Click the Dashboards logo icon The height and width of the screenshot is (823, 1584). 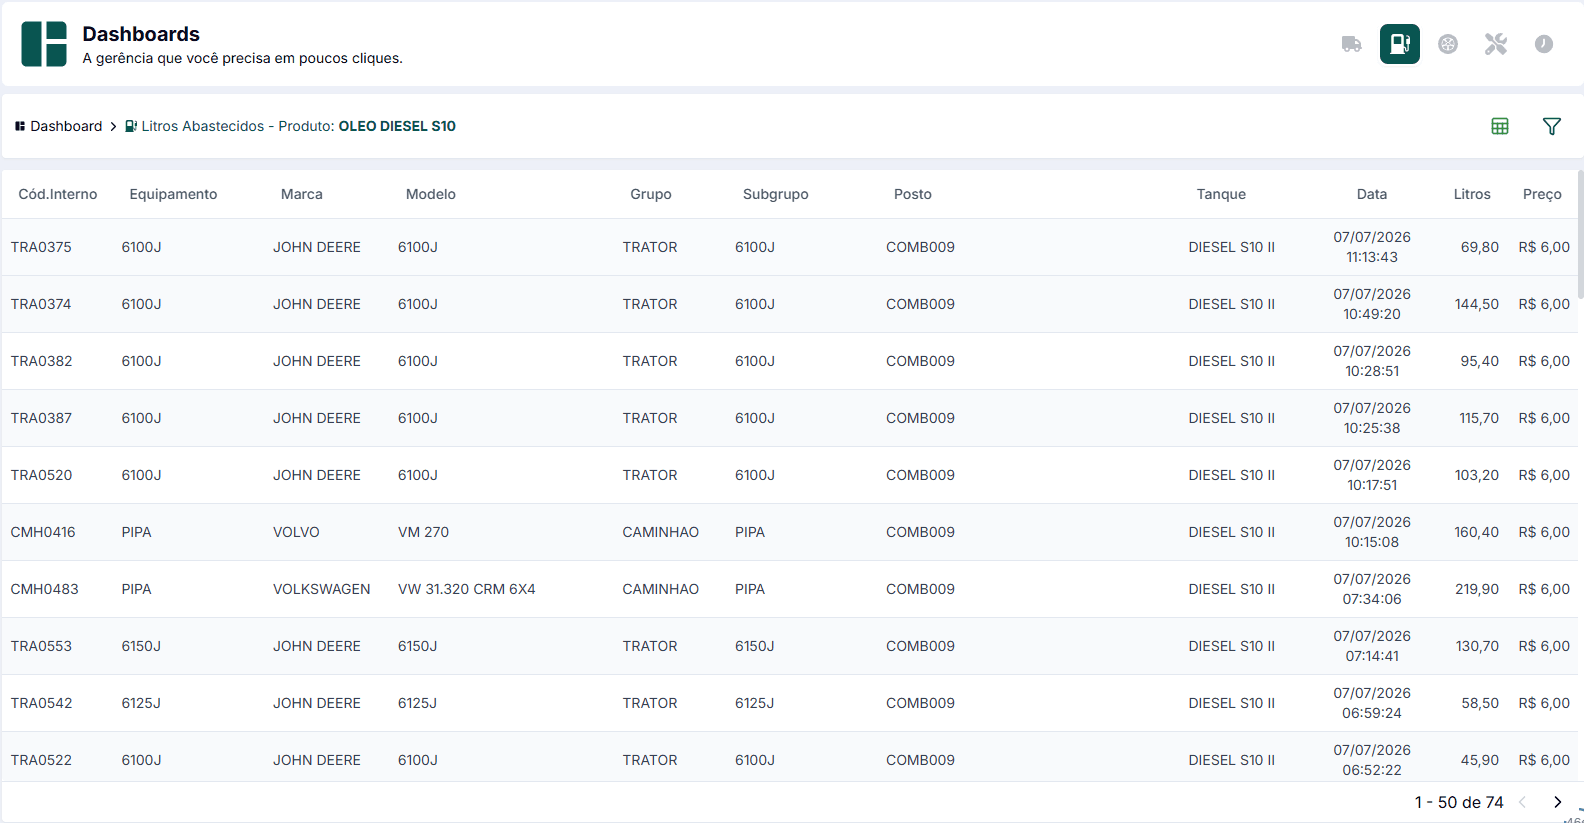coord(44,44)
